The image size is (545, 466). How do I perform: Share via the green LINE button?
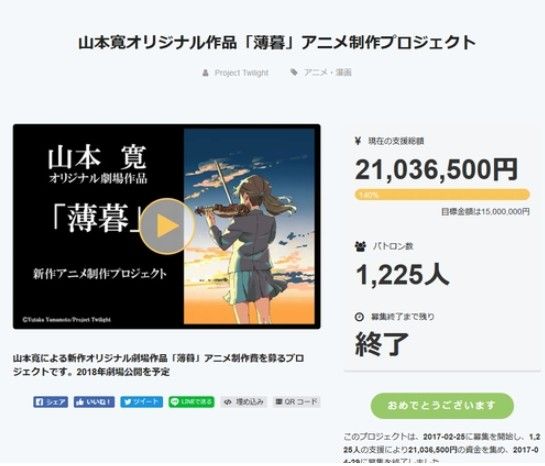(192, 402)
